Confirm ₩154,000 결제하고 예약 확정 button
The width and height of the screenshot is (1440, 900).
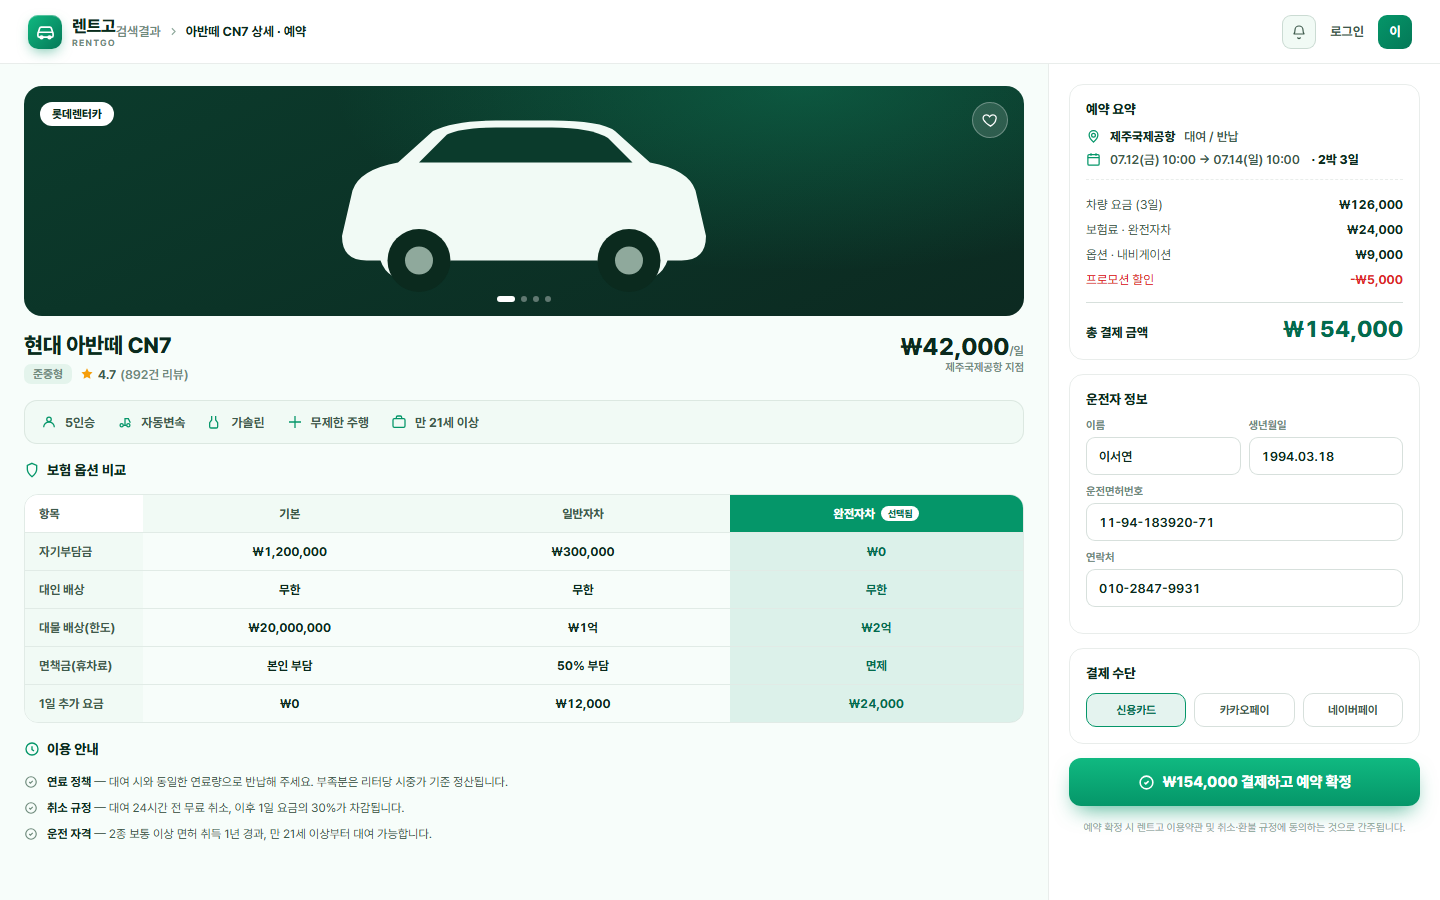click(x=1244, y=782)
